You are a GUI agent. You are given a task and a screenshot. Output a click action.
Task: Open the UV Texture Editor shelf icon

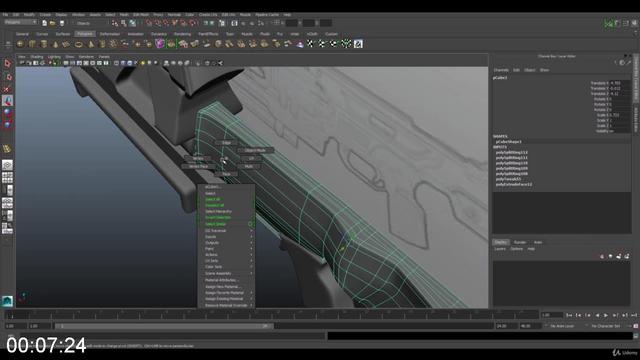coord(358,44)
